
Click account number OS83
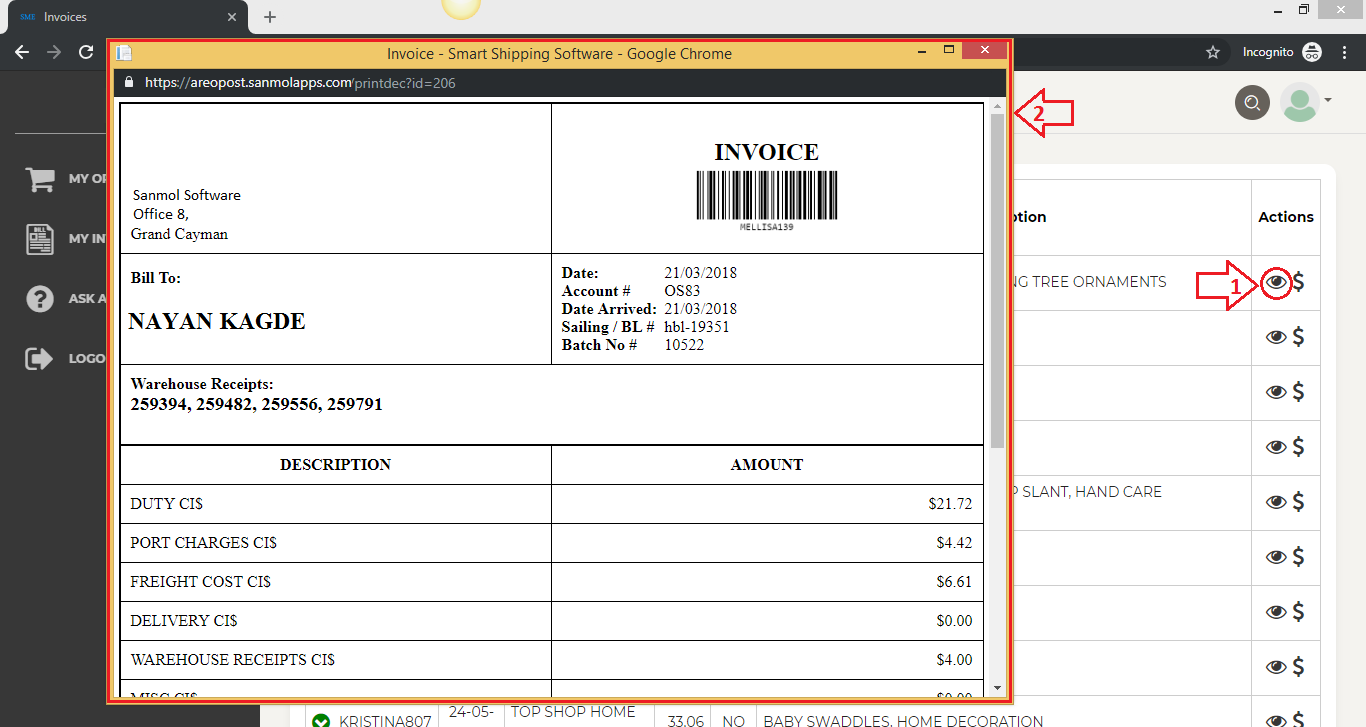[x=682, y=291]
